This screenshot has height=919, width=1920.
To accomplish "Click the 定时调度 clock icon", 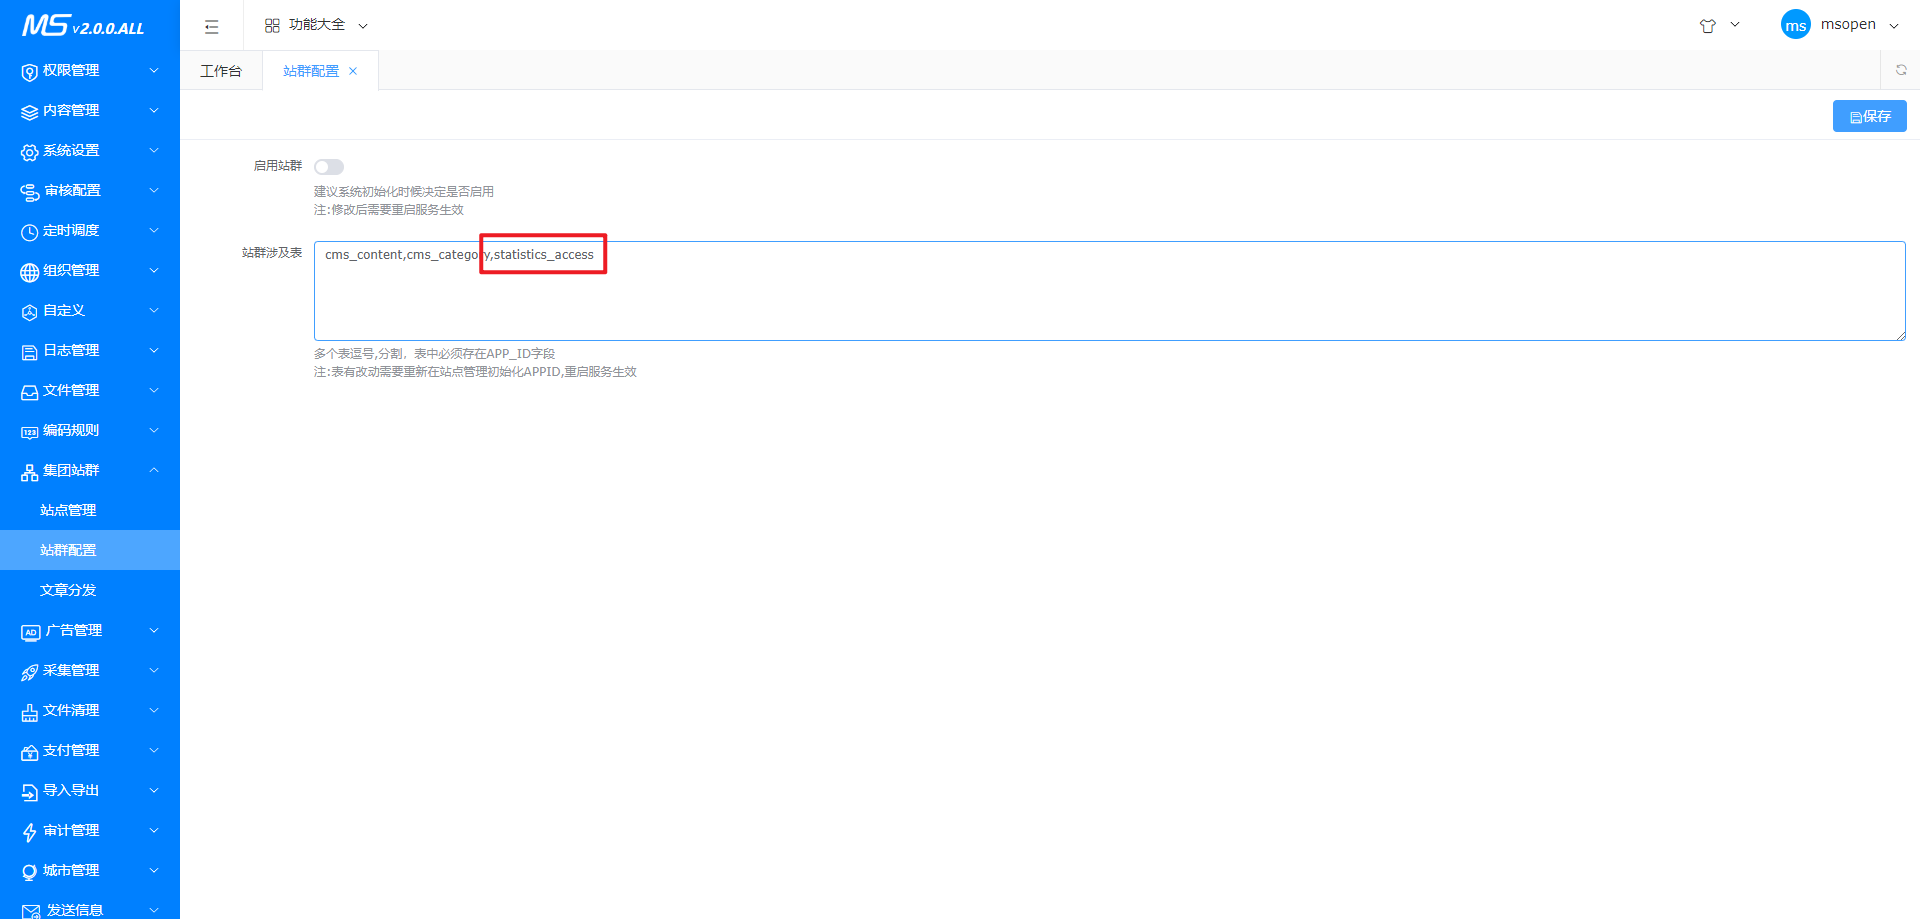I will tap(29, 232).
